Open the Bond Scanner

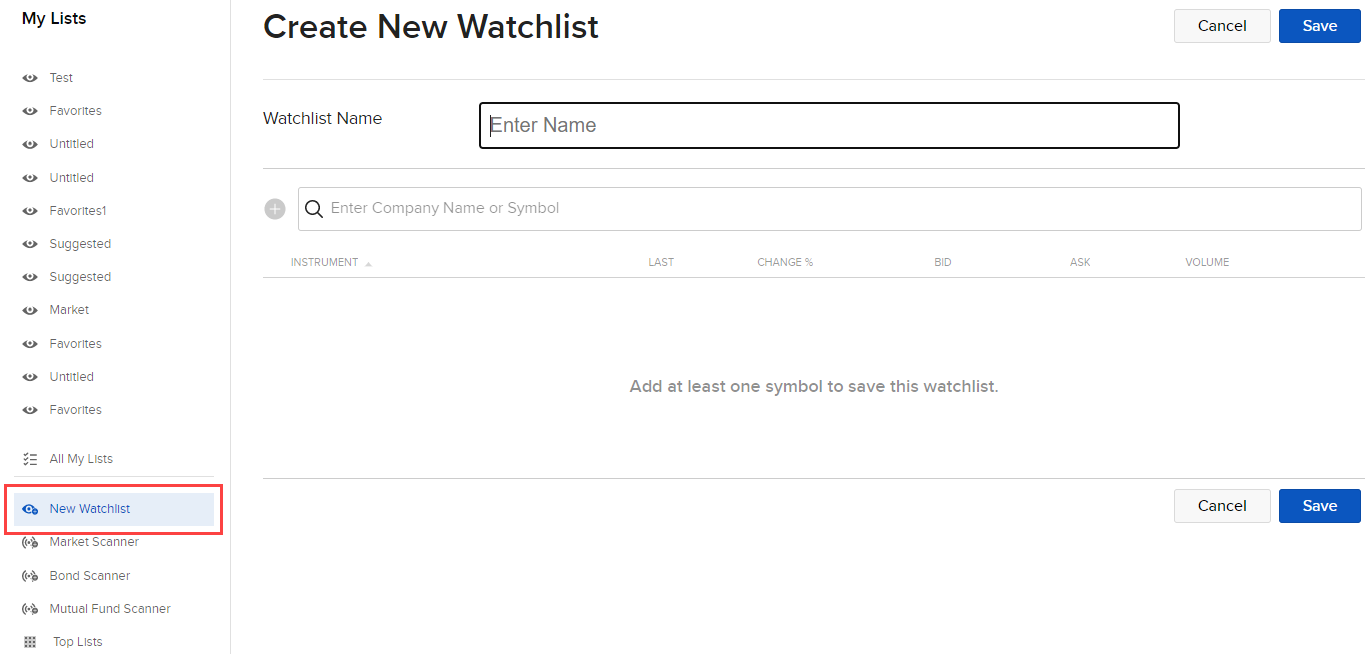89,575
